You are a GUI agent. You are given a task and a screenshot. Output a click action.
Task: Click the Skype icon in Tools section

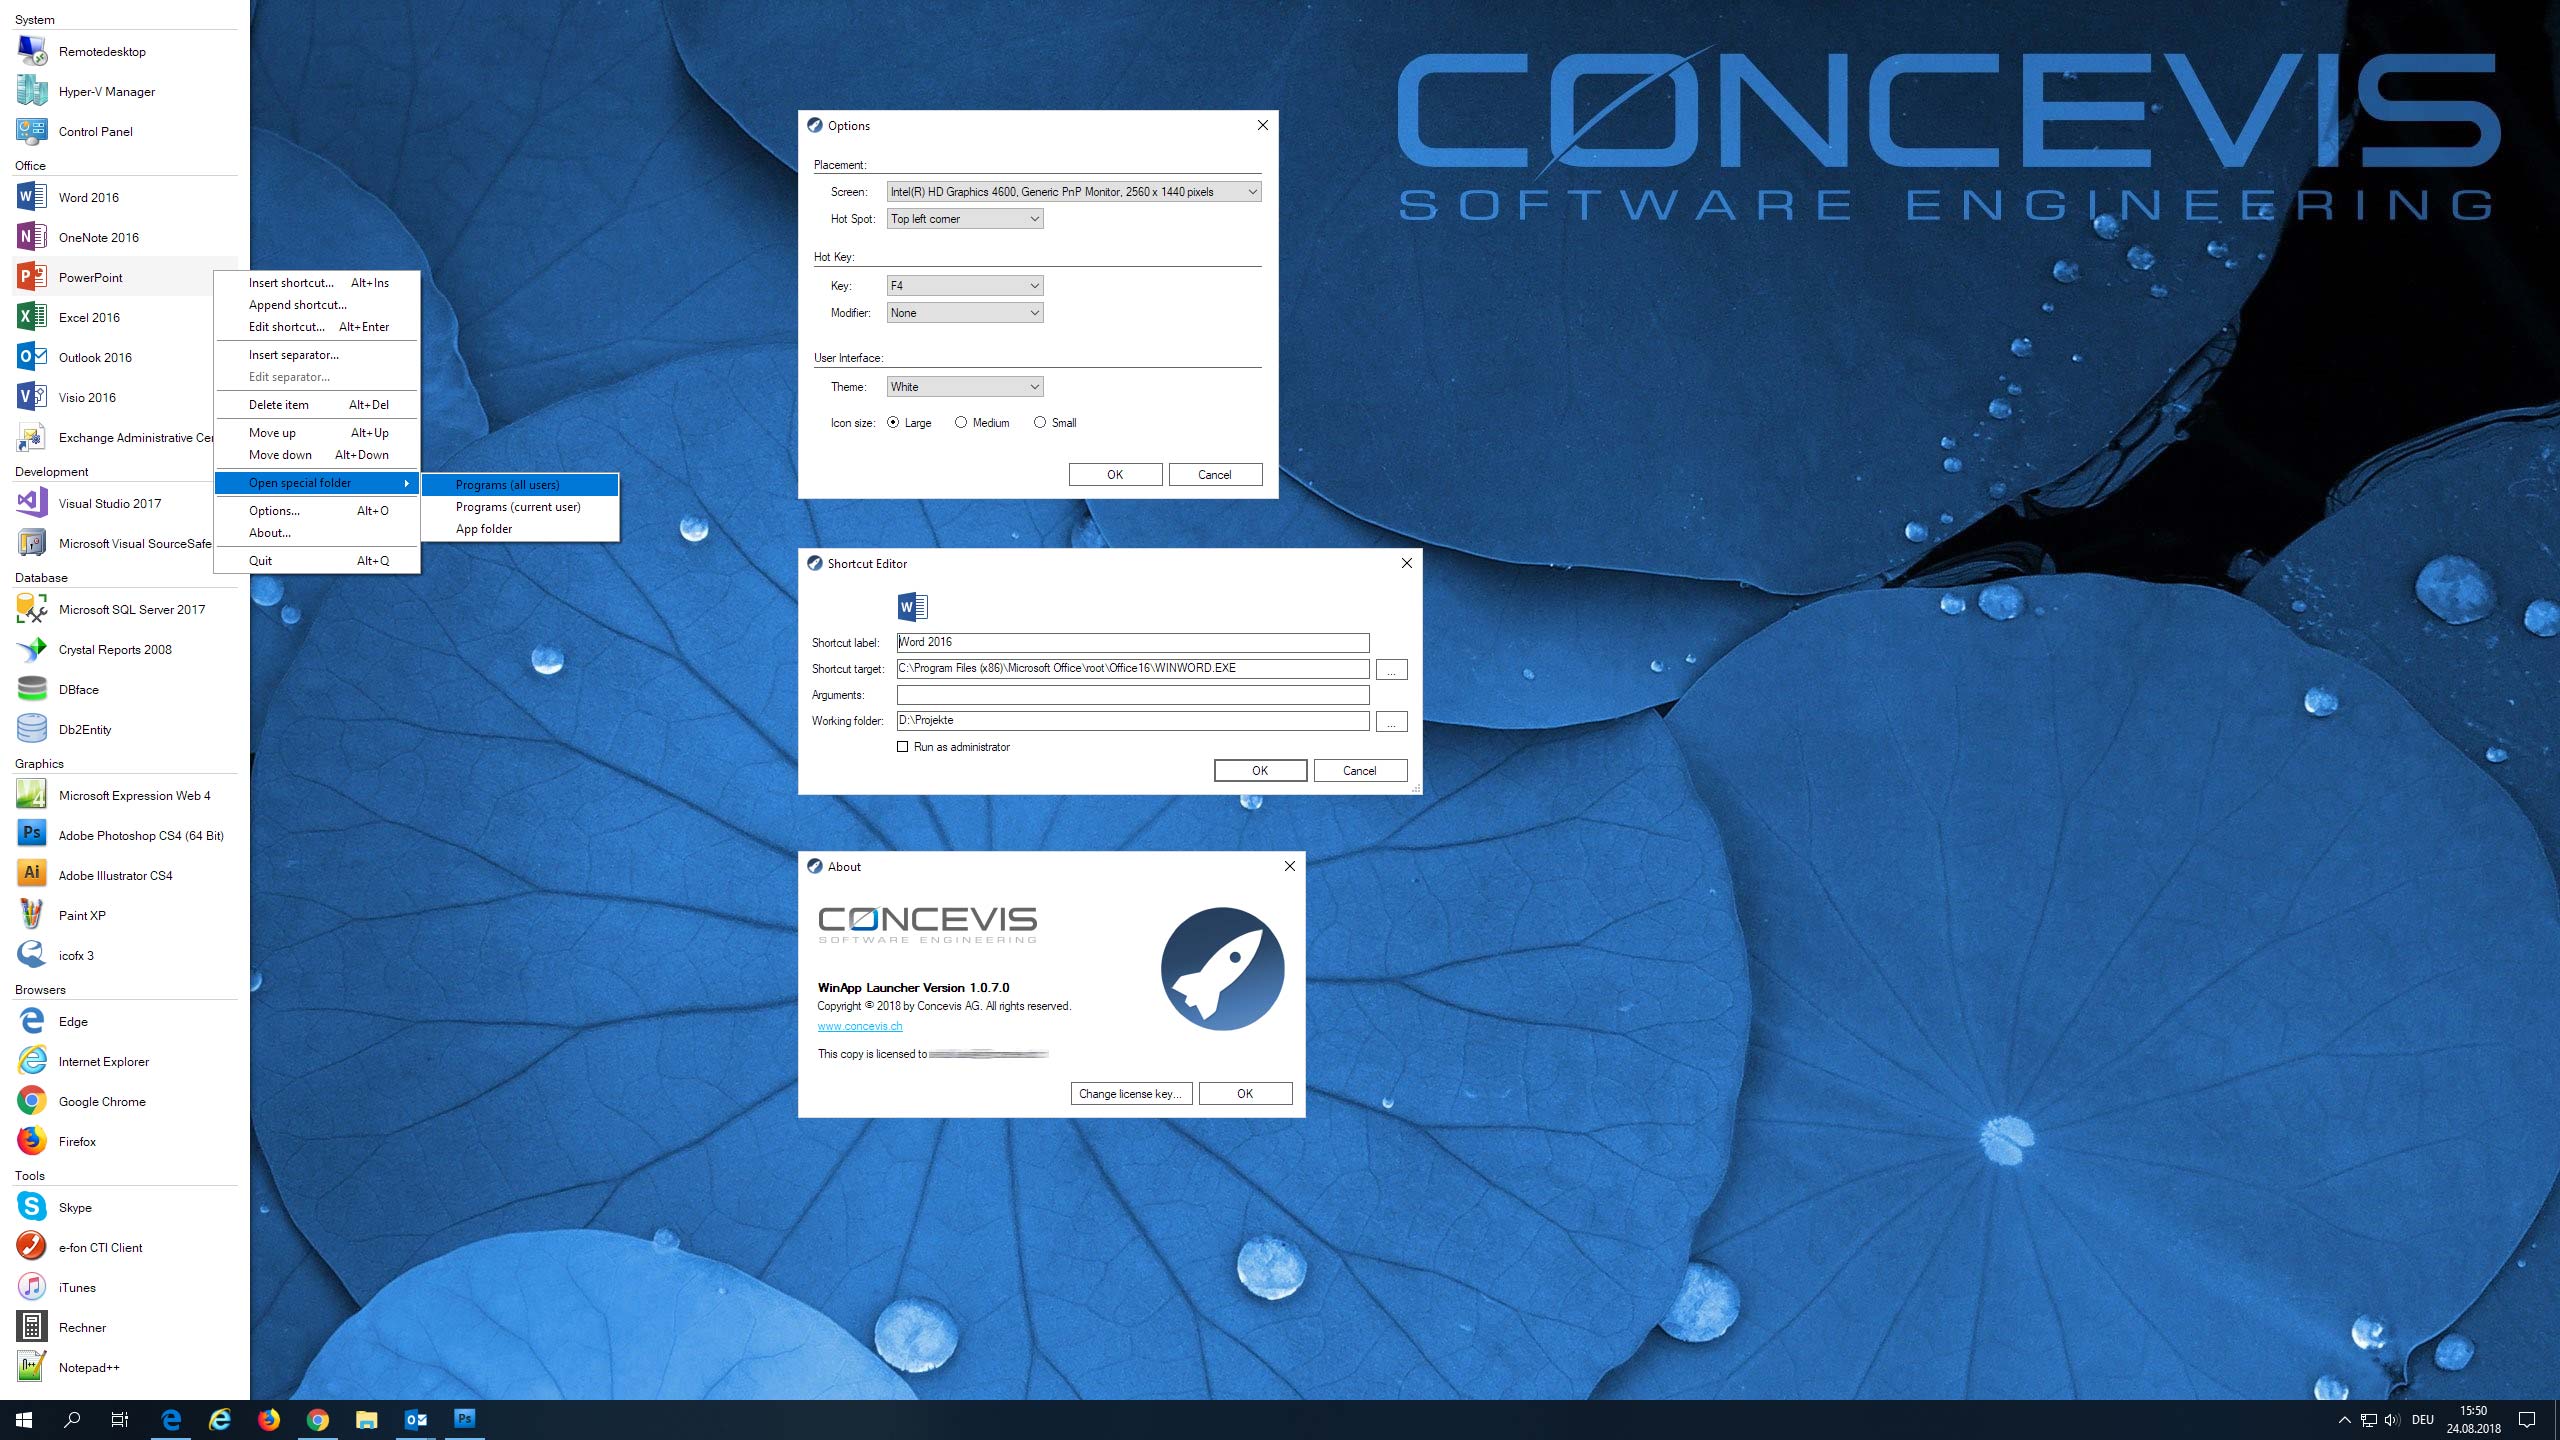[x=30, y=1208]
